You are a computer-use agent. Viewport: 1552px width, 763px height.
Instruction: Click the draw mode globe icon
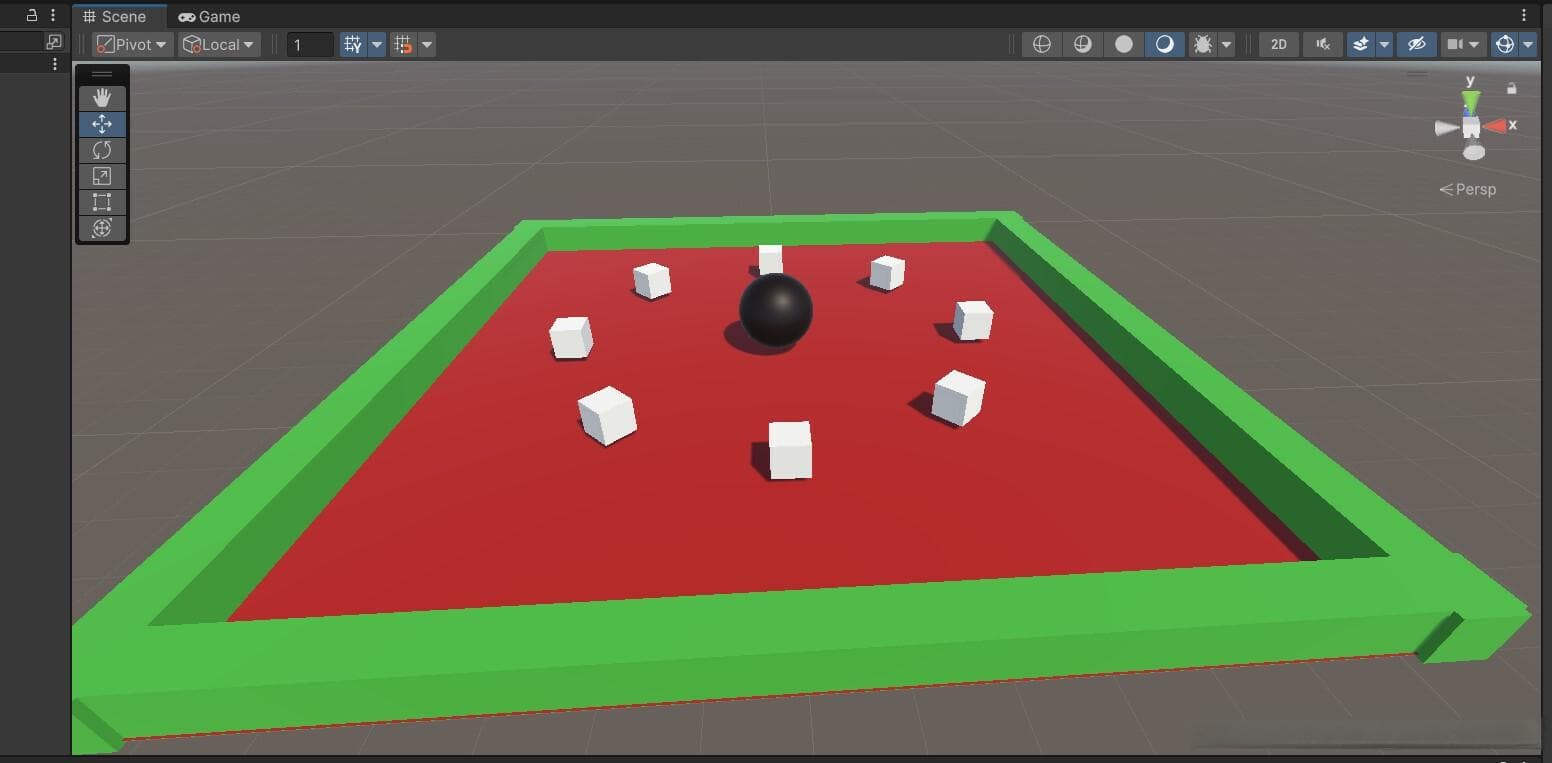(x=1042, y=44)
